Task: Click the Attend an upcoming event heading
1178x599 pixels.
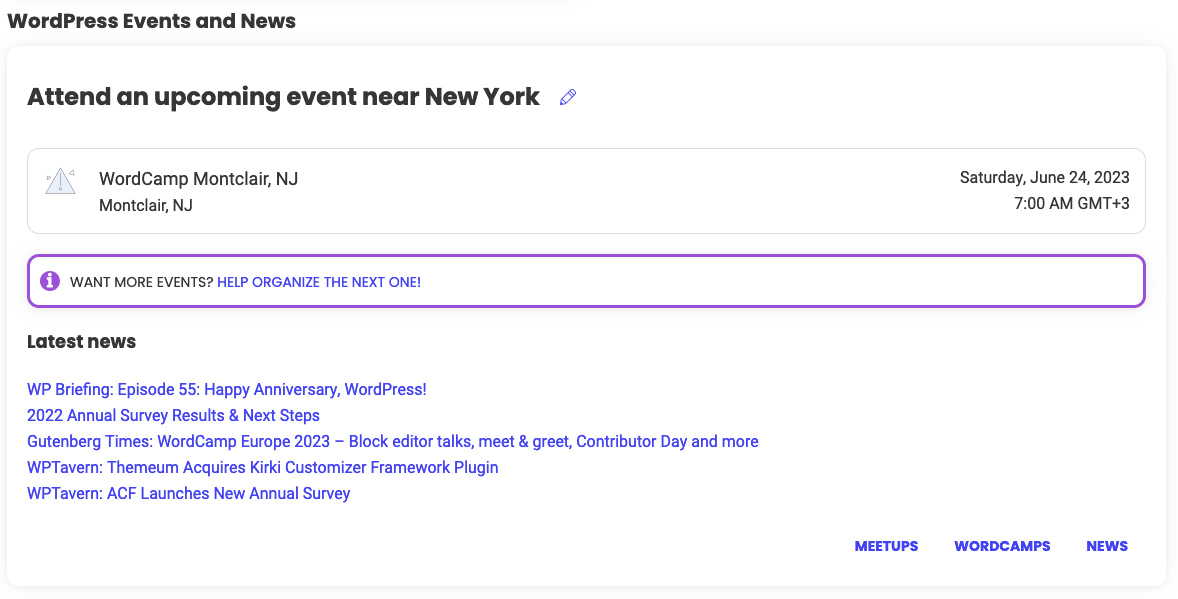Action: click(x=283, y=97)
